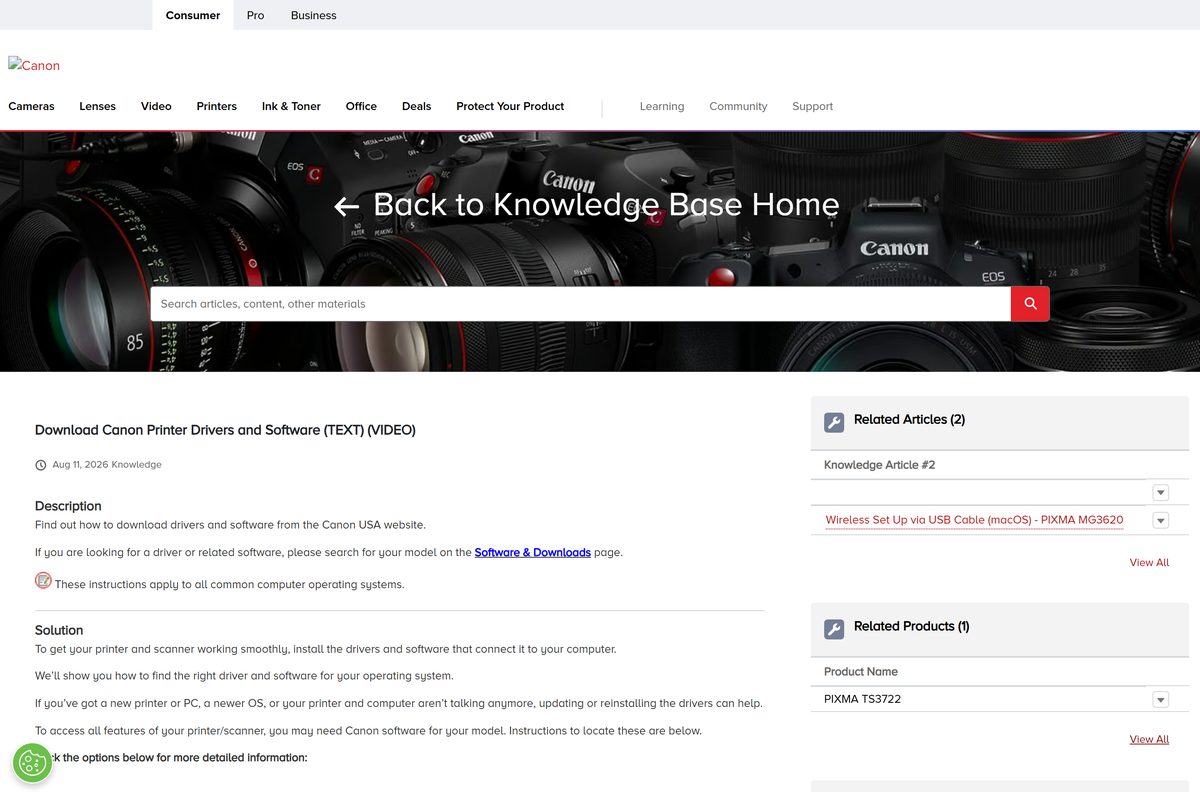1200x792 pixels.
Task: Click the back arrow beside Knowledge Base Home
Action: pos(346,206)
